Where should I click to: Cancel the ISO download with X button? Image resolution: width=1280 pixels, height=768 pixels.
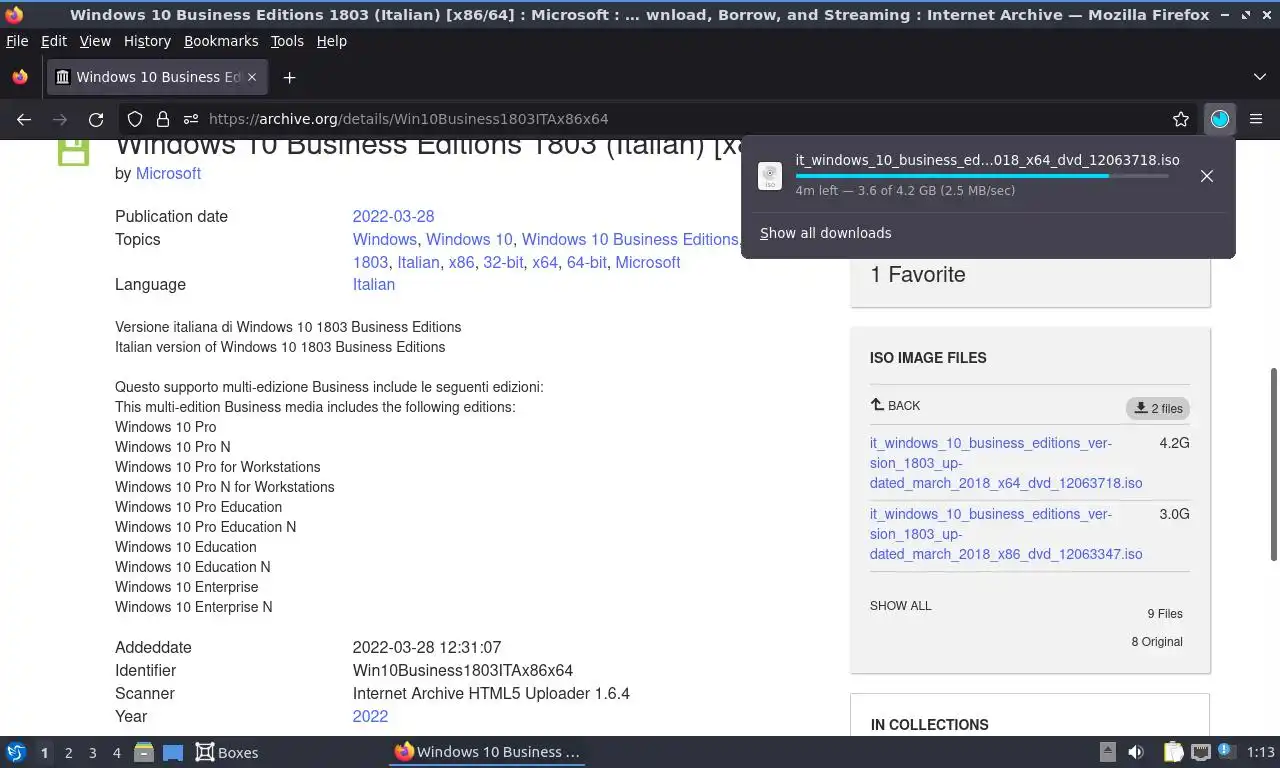[x=1207, y=176]
